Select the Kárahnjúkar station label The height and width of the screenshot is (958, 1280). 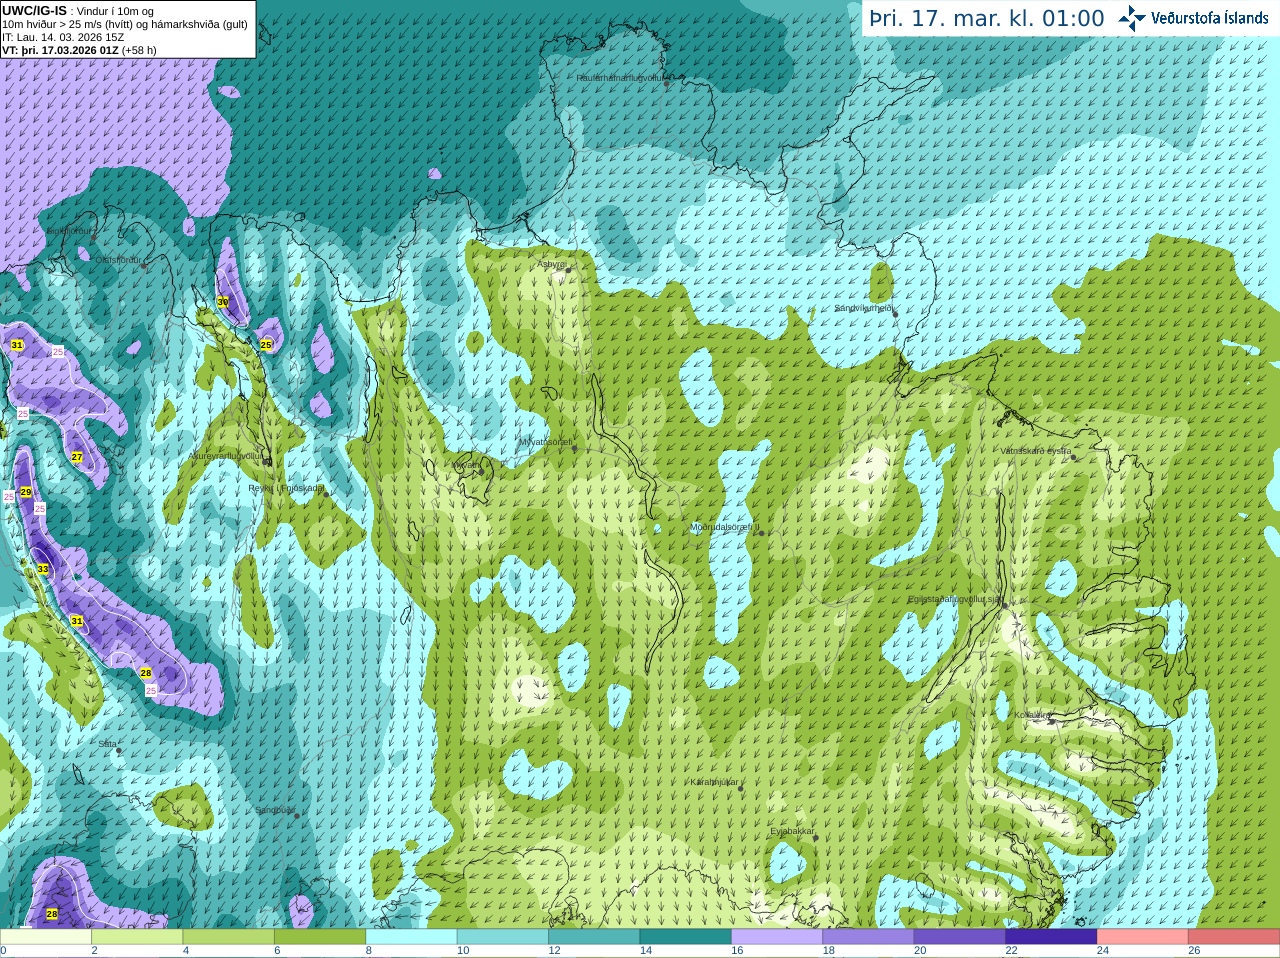click(714, 782)
